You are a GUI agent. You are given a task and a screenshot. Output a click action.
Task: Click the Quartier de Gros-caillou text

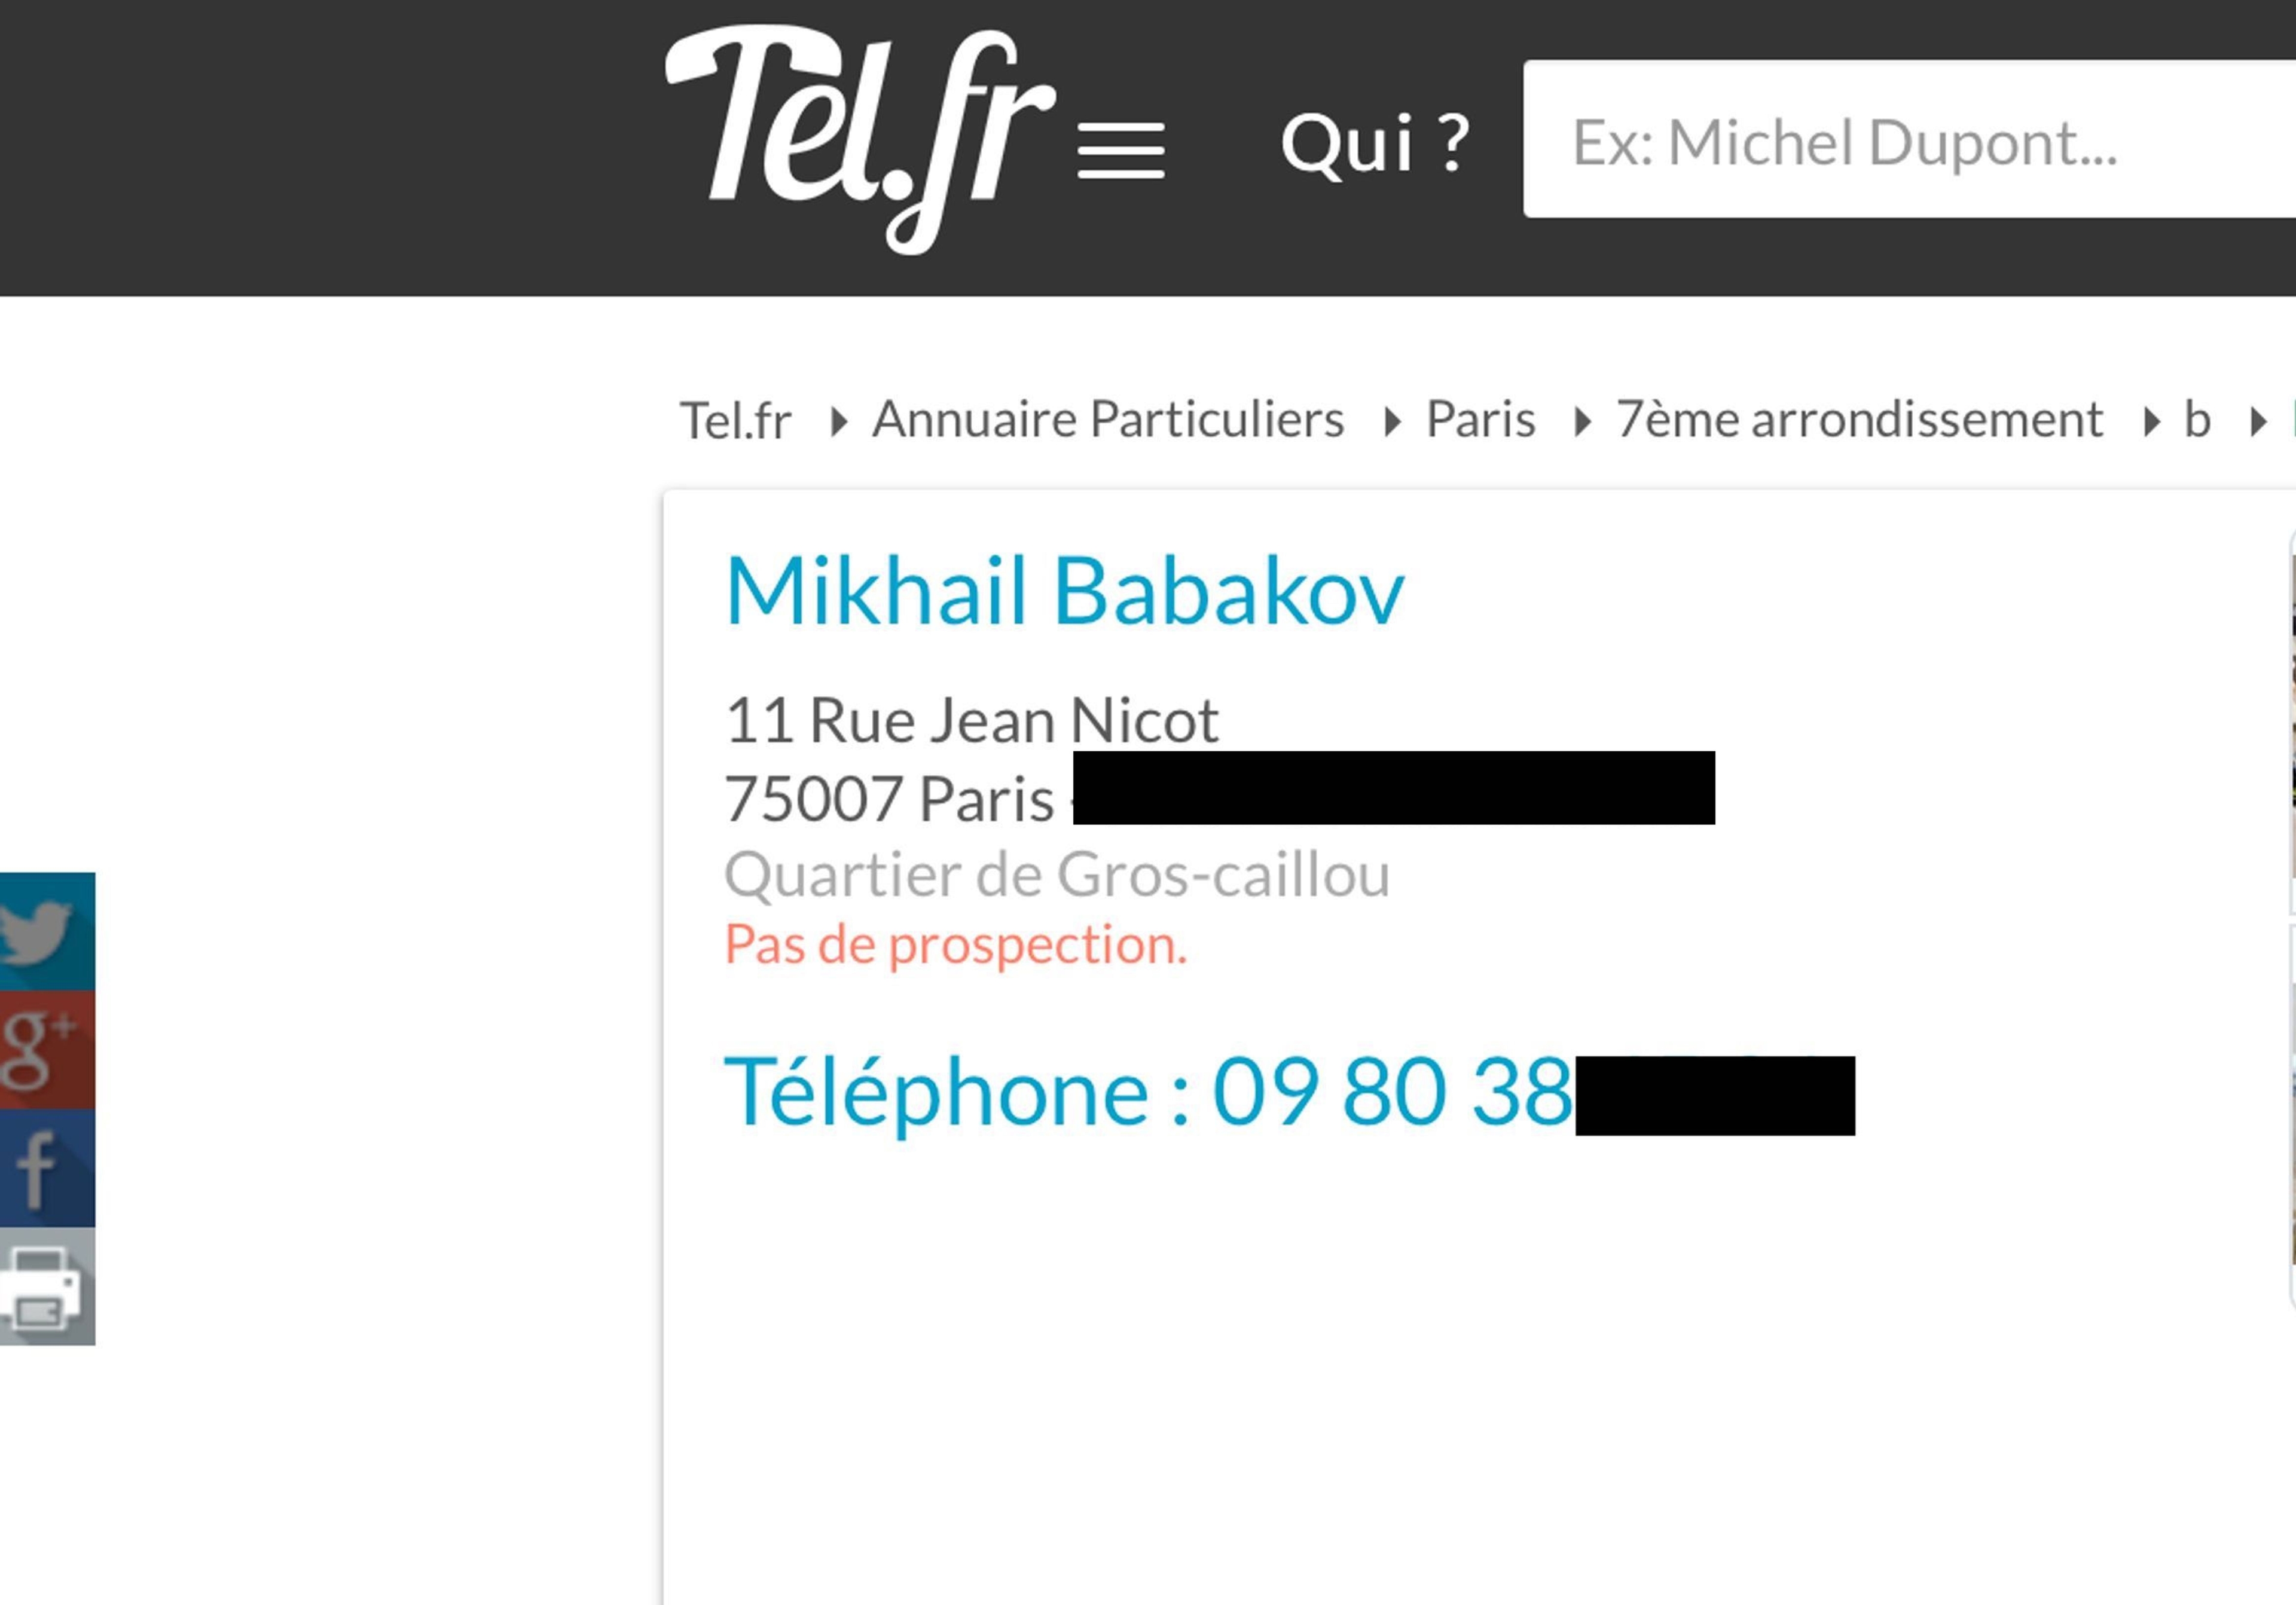[1056, 875]
